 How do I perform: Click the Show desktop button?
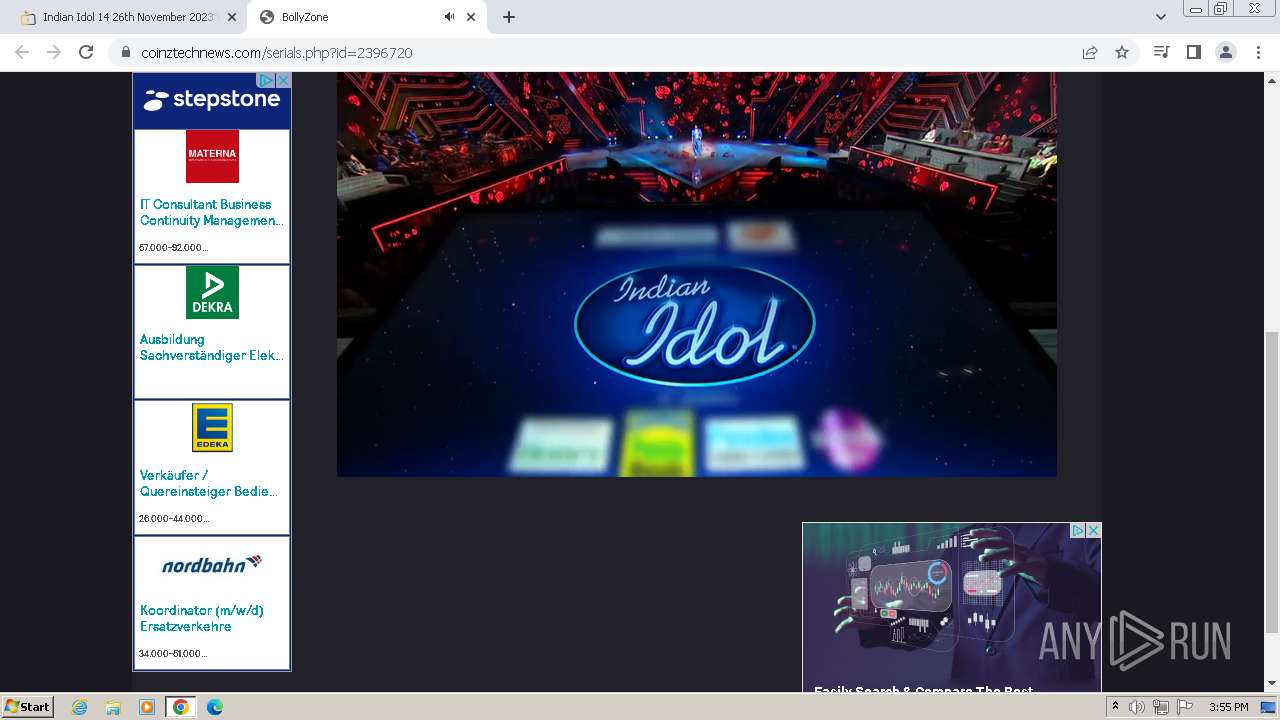point(1269,707)
